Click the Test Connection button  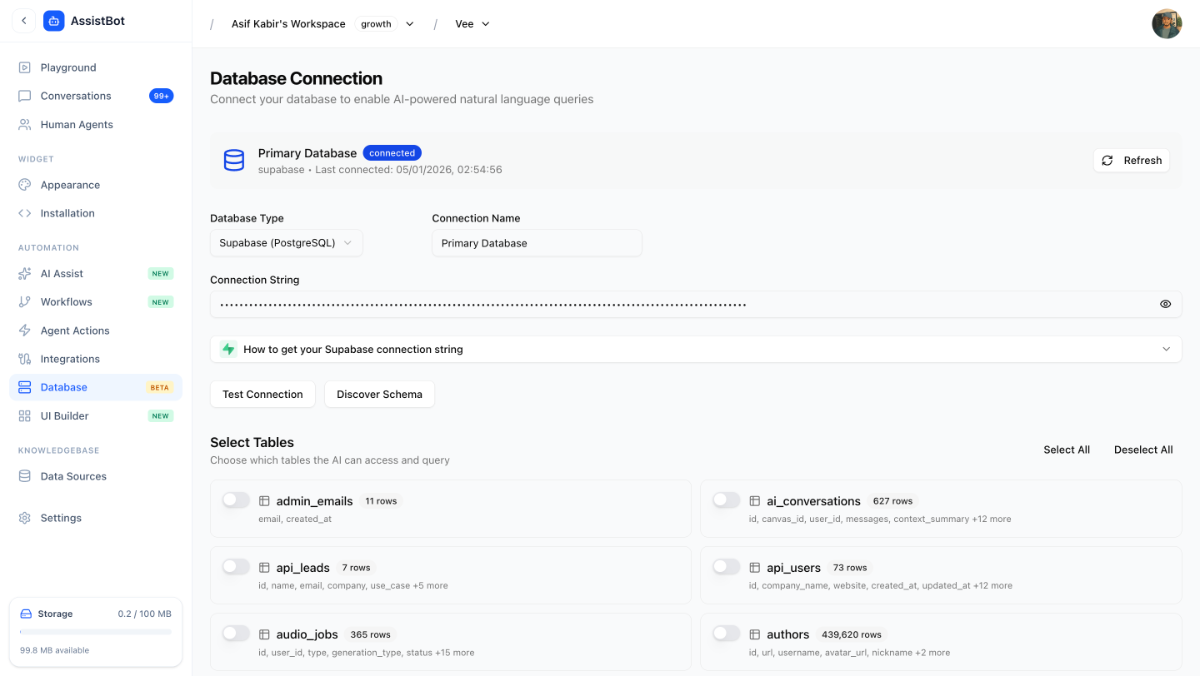pyautogui.click(x=263, y=394)
